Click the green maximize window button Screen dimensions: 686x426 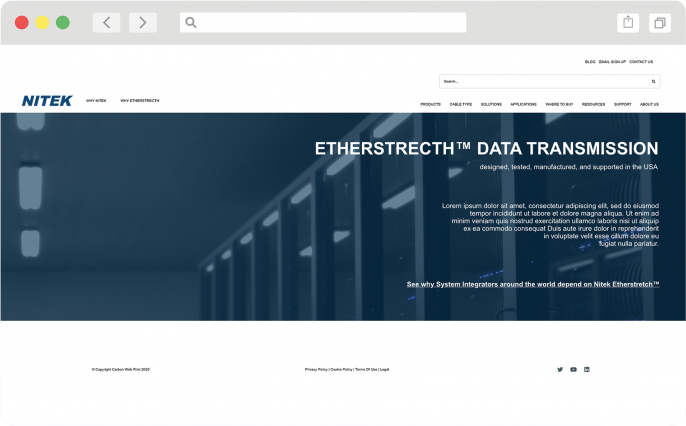(x=63, y=22)
